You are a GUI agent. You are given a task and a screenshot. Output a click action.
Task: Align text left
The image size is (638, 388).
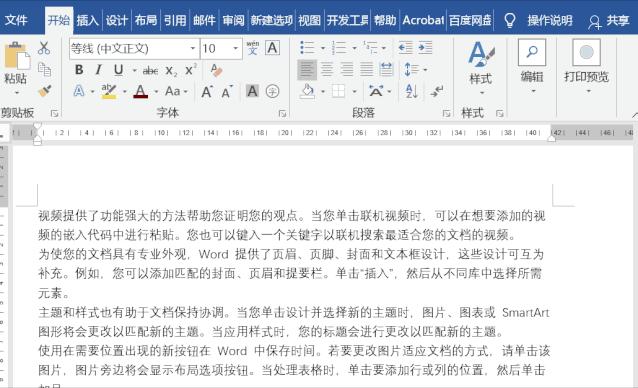point(307,70)
